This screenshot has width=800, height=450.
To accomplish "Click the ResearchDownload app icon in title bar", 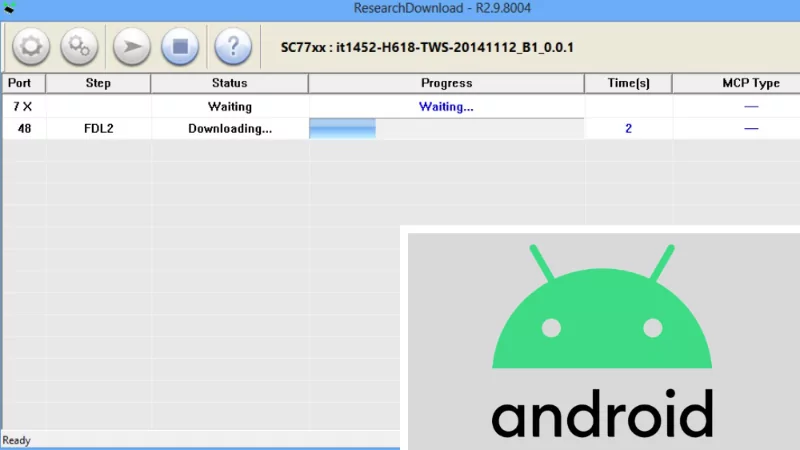I will click(9, 8).
